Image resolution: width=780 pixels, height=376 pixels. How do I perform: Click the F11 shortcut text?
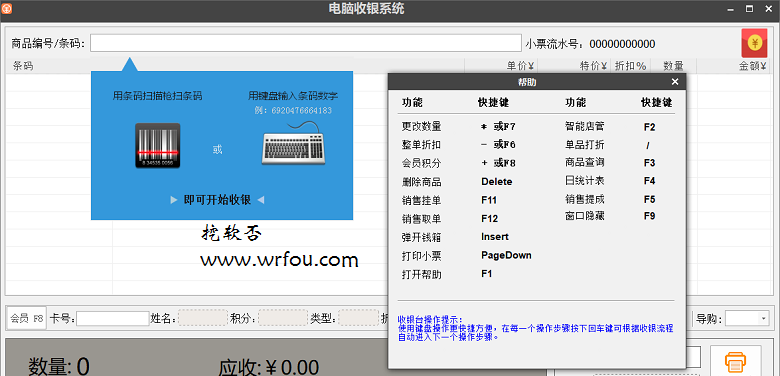488,200
